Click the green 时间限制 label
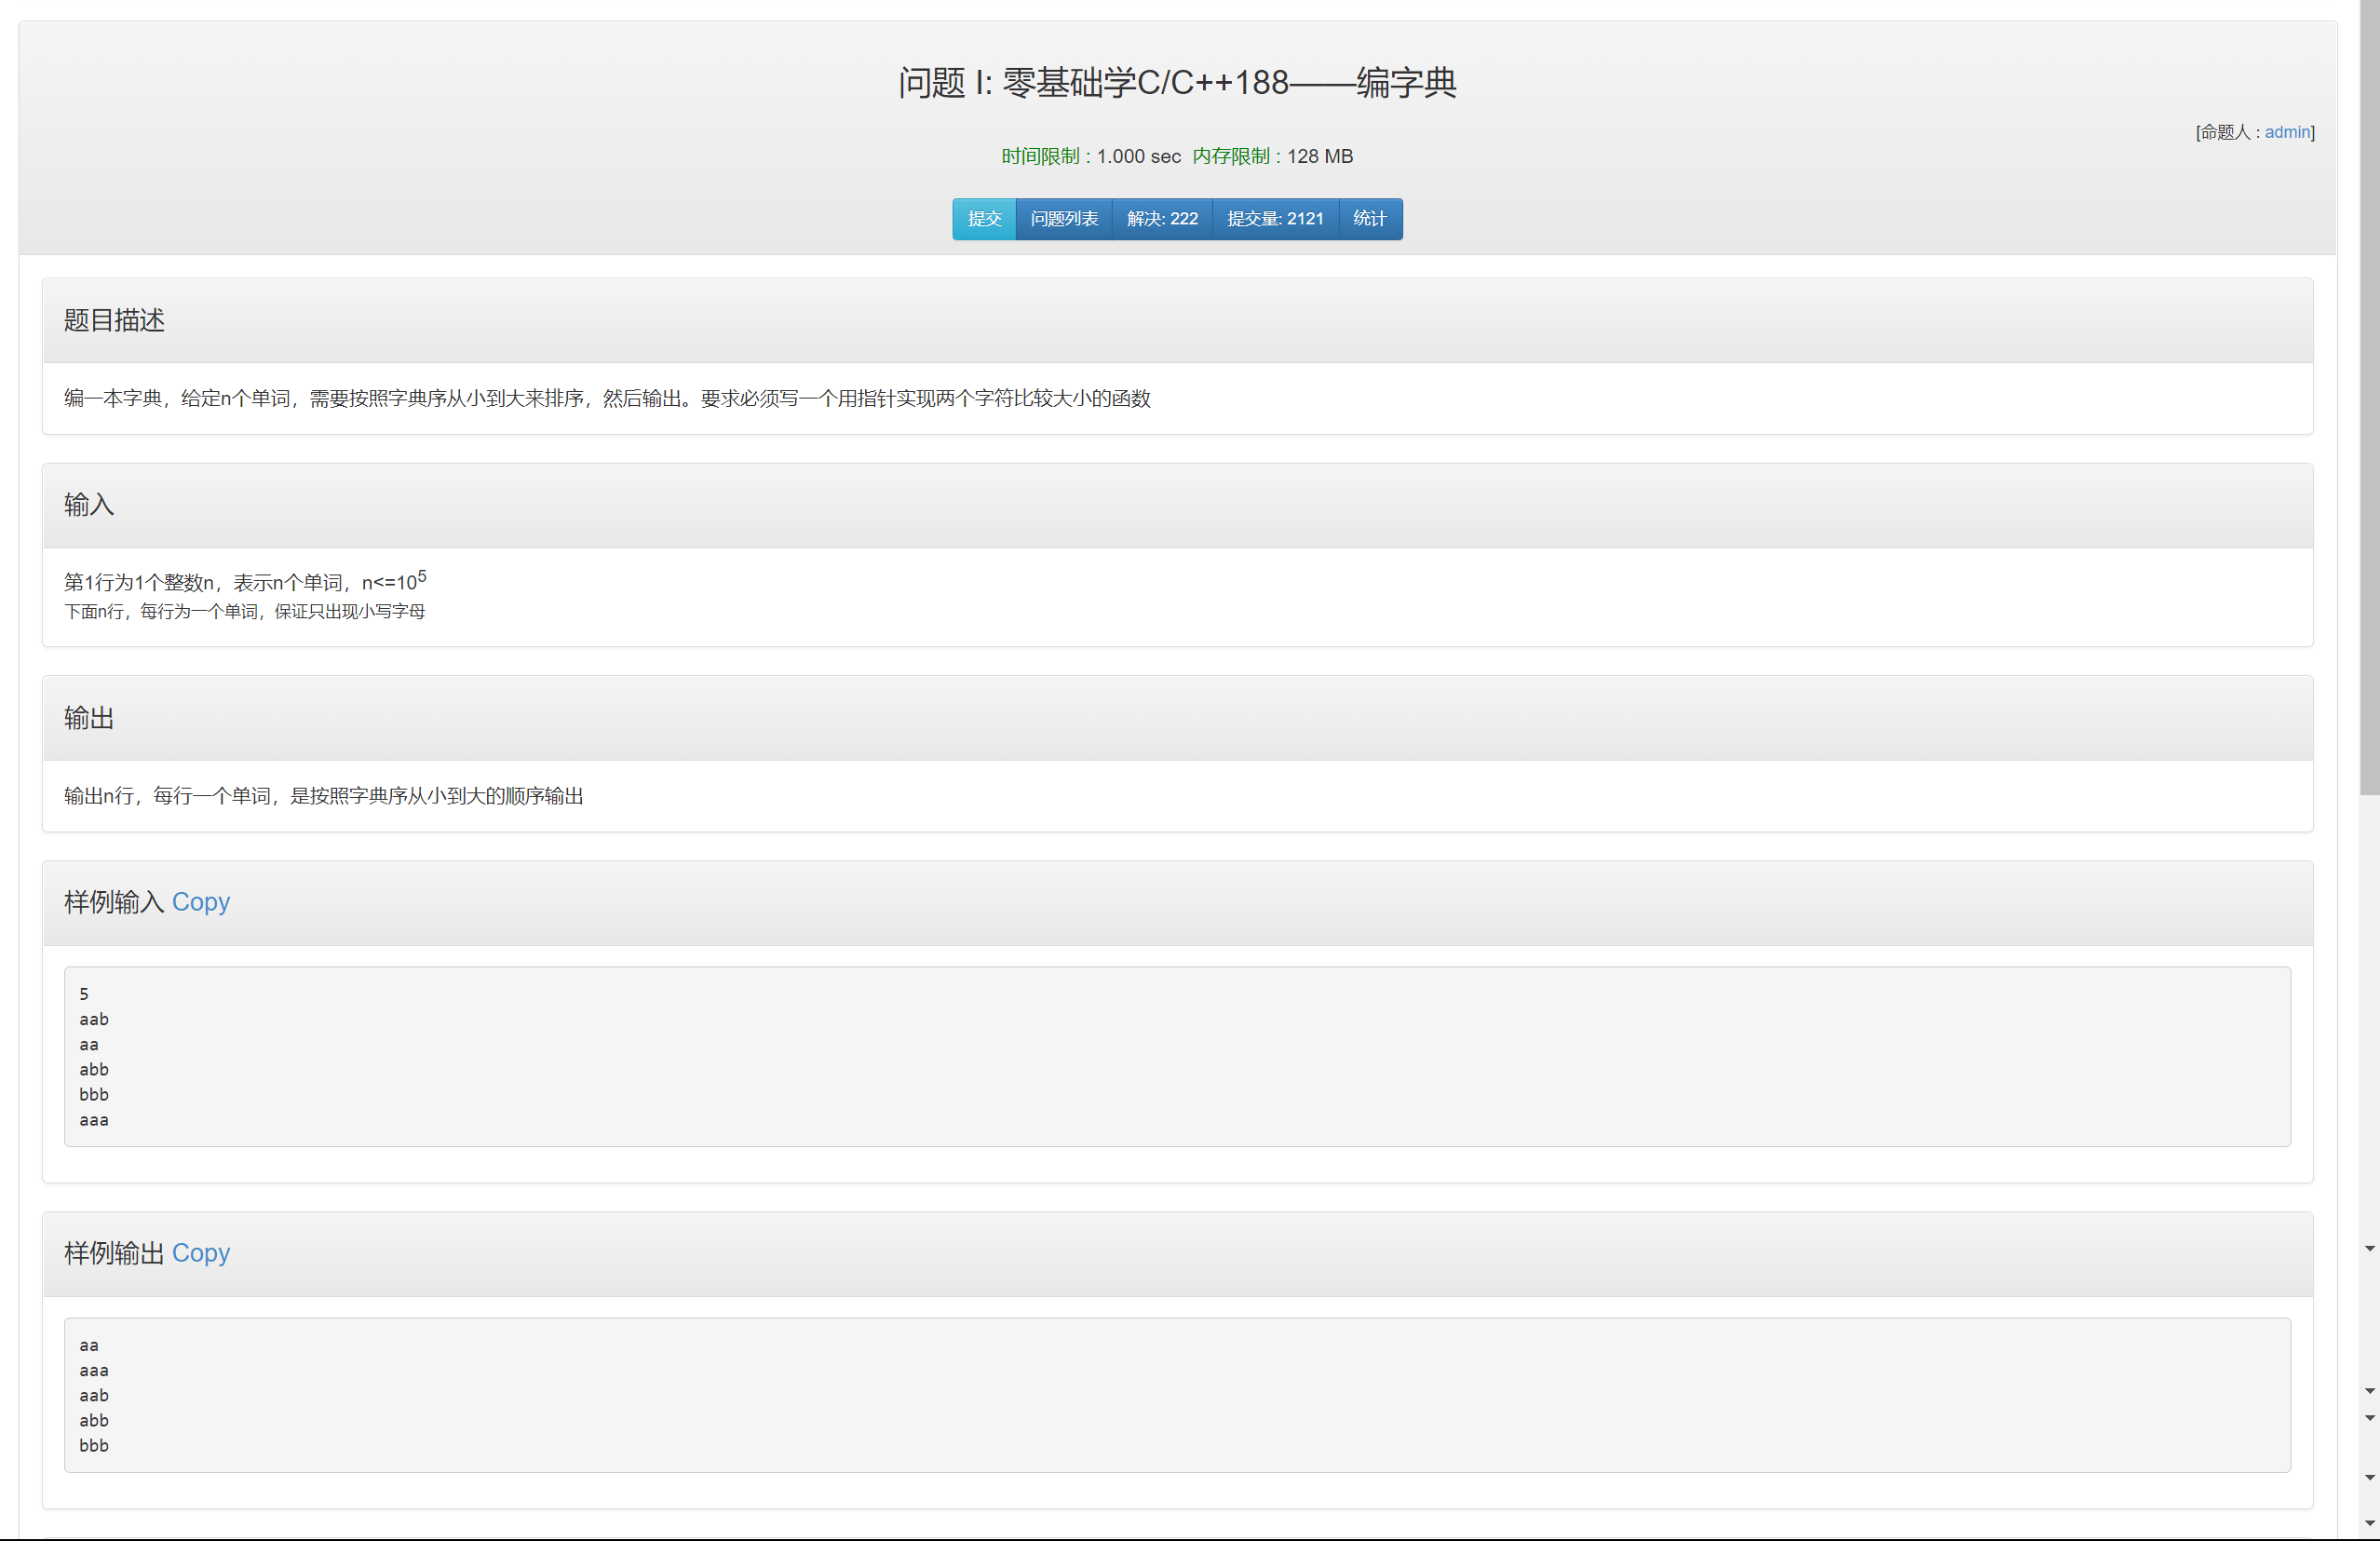This screenshot has width=2380, height=1541. point(1039,156)
